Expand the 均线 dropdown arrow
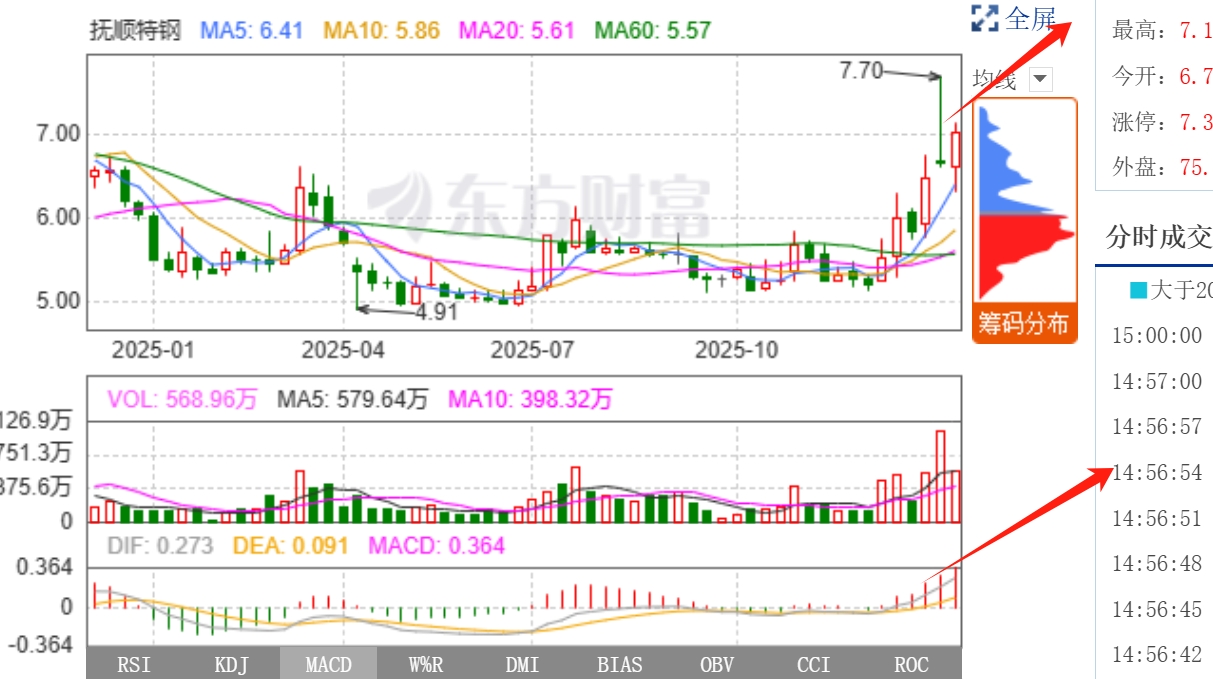The width and height of the screenshot is (1213, 679). click(x=1041, y=79)
